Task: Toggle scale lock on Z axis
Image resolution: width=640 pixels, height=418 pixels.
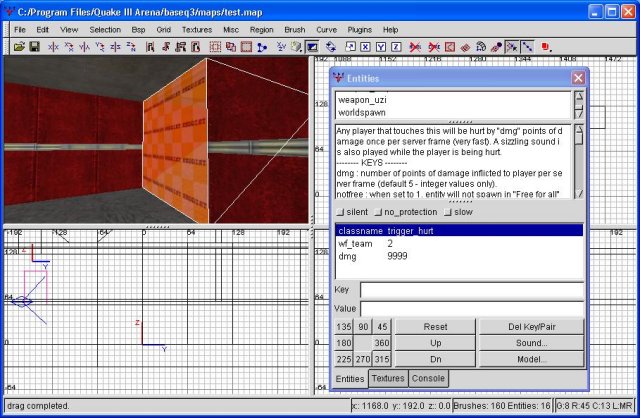Action: pos(396,47)
